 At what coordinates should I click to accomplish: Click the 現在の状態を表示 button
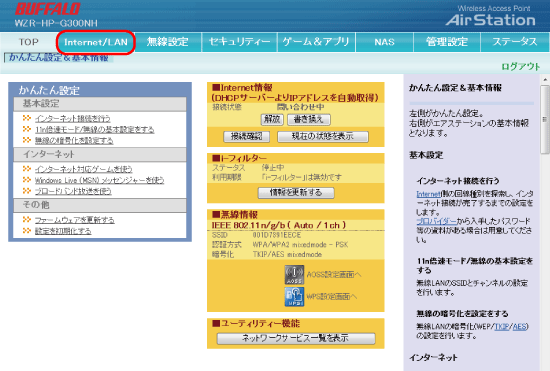click(323, 136)
